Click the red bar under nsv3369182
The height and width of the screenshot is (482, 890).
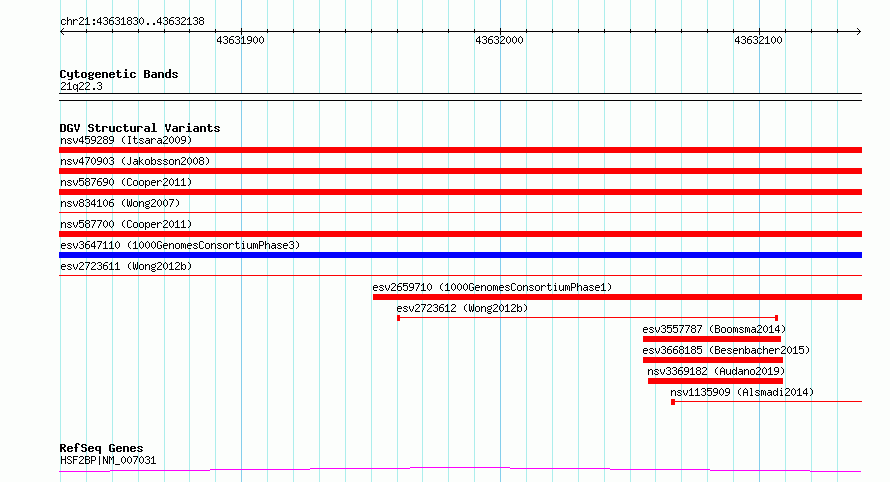[x=715, y=381]
